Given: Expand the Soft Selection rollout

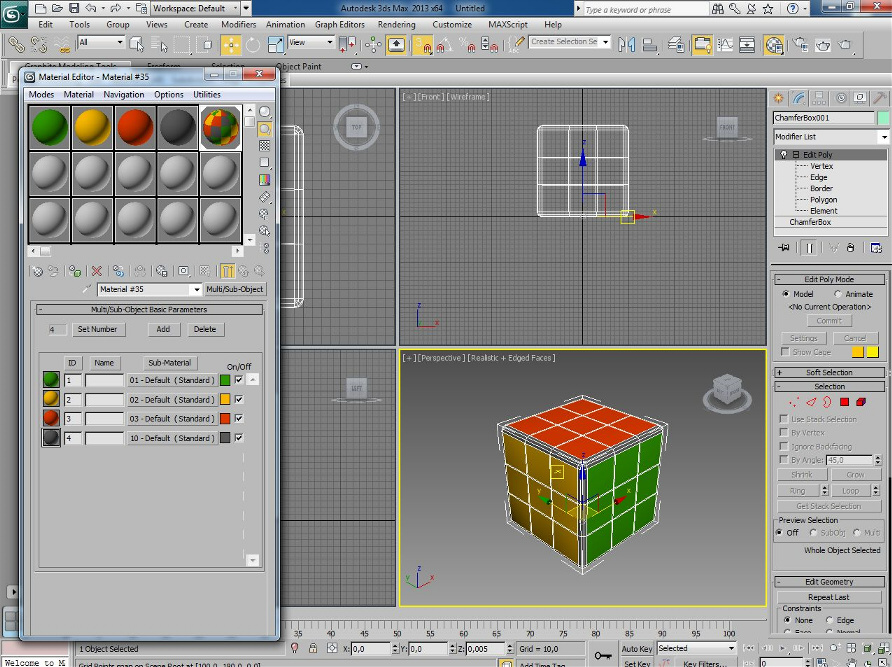Looking at the screenshot, I should (x=829, y=372).
